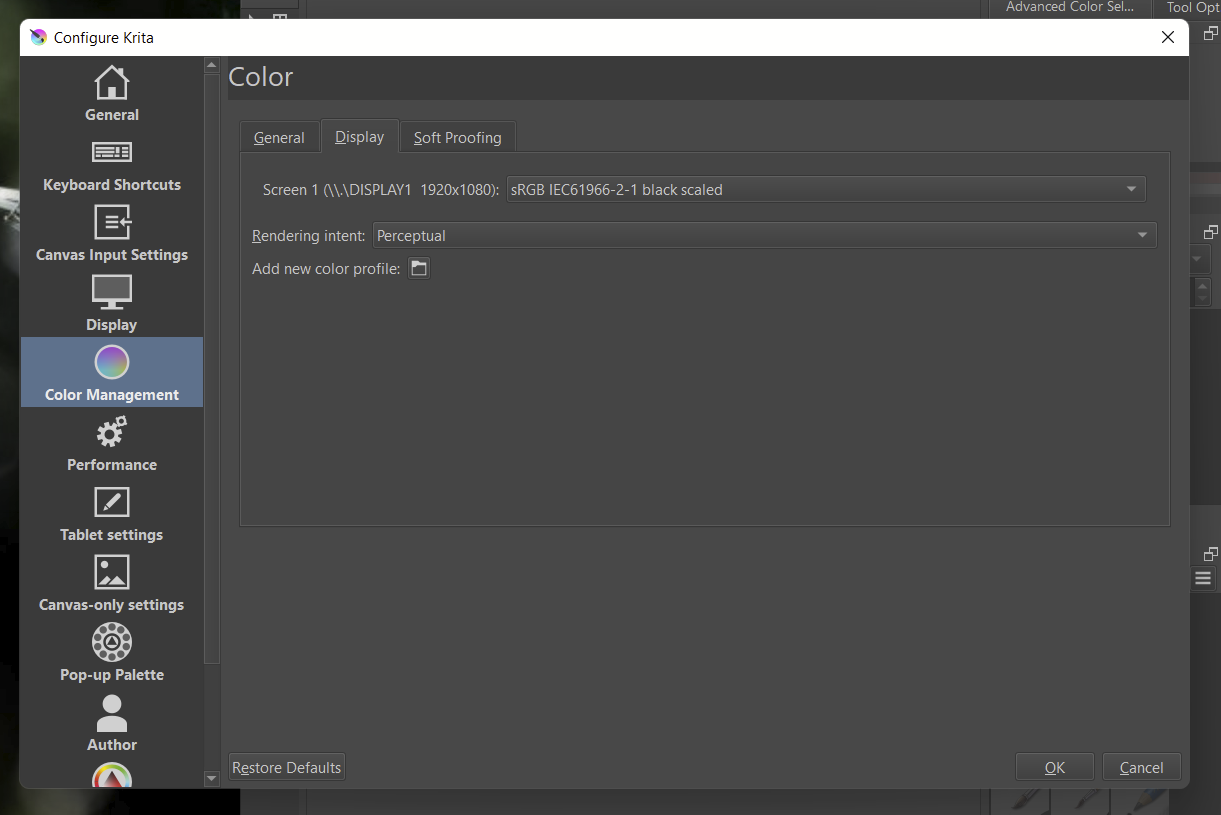Click Restore Defaults button

pos(287,767)
